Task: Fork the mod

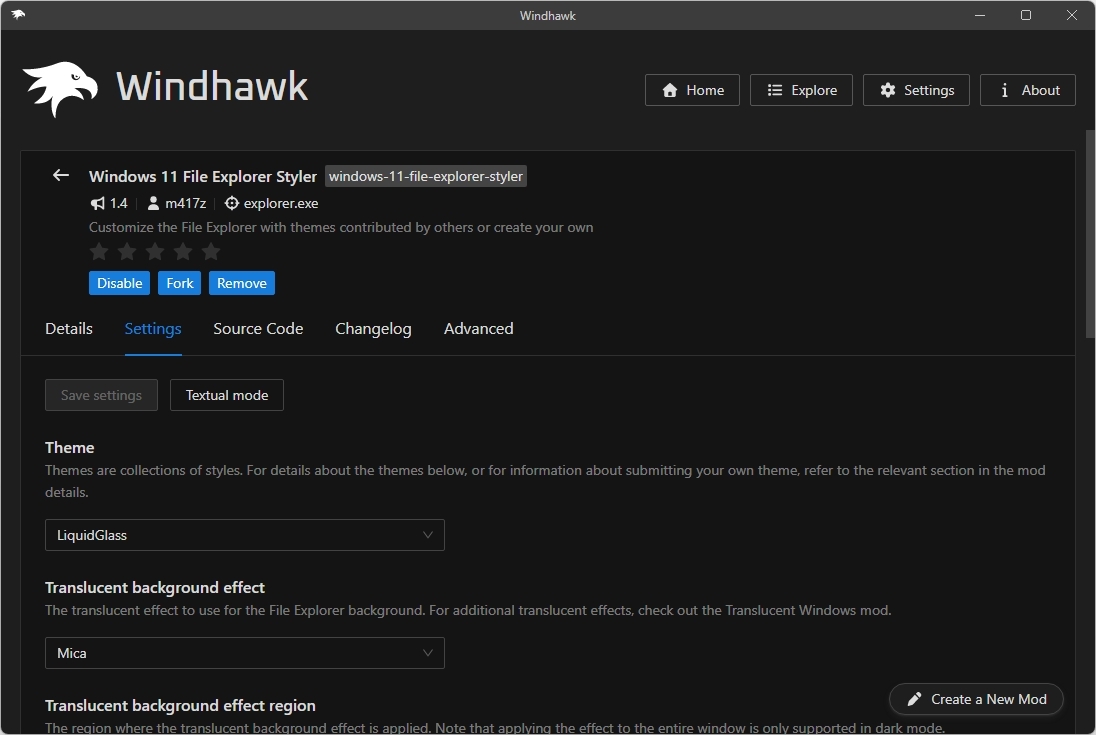Action: (179, 283)
